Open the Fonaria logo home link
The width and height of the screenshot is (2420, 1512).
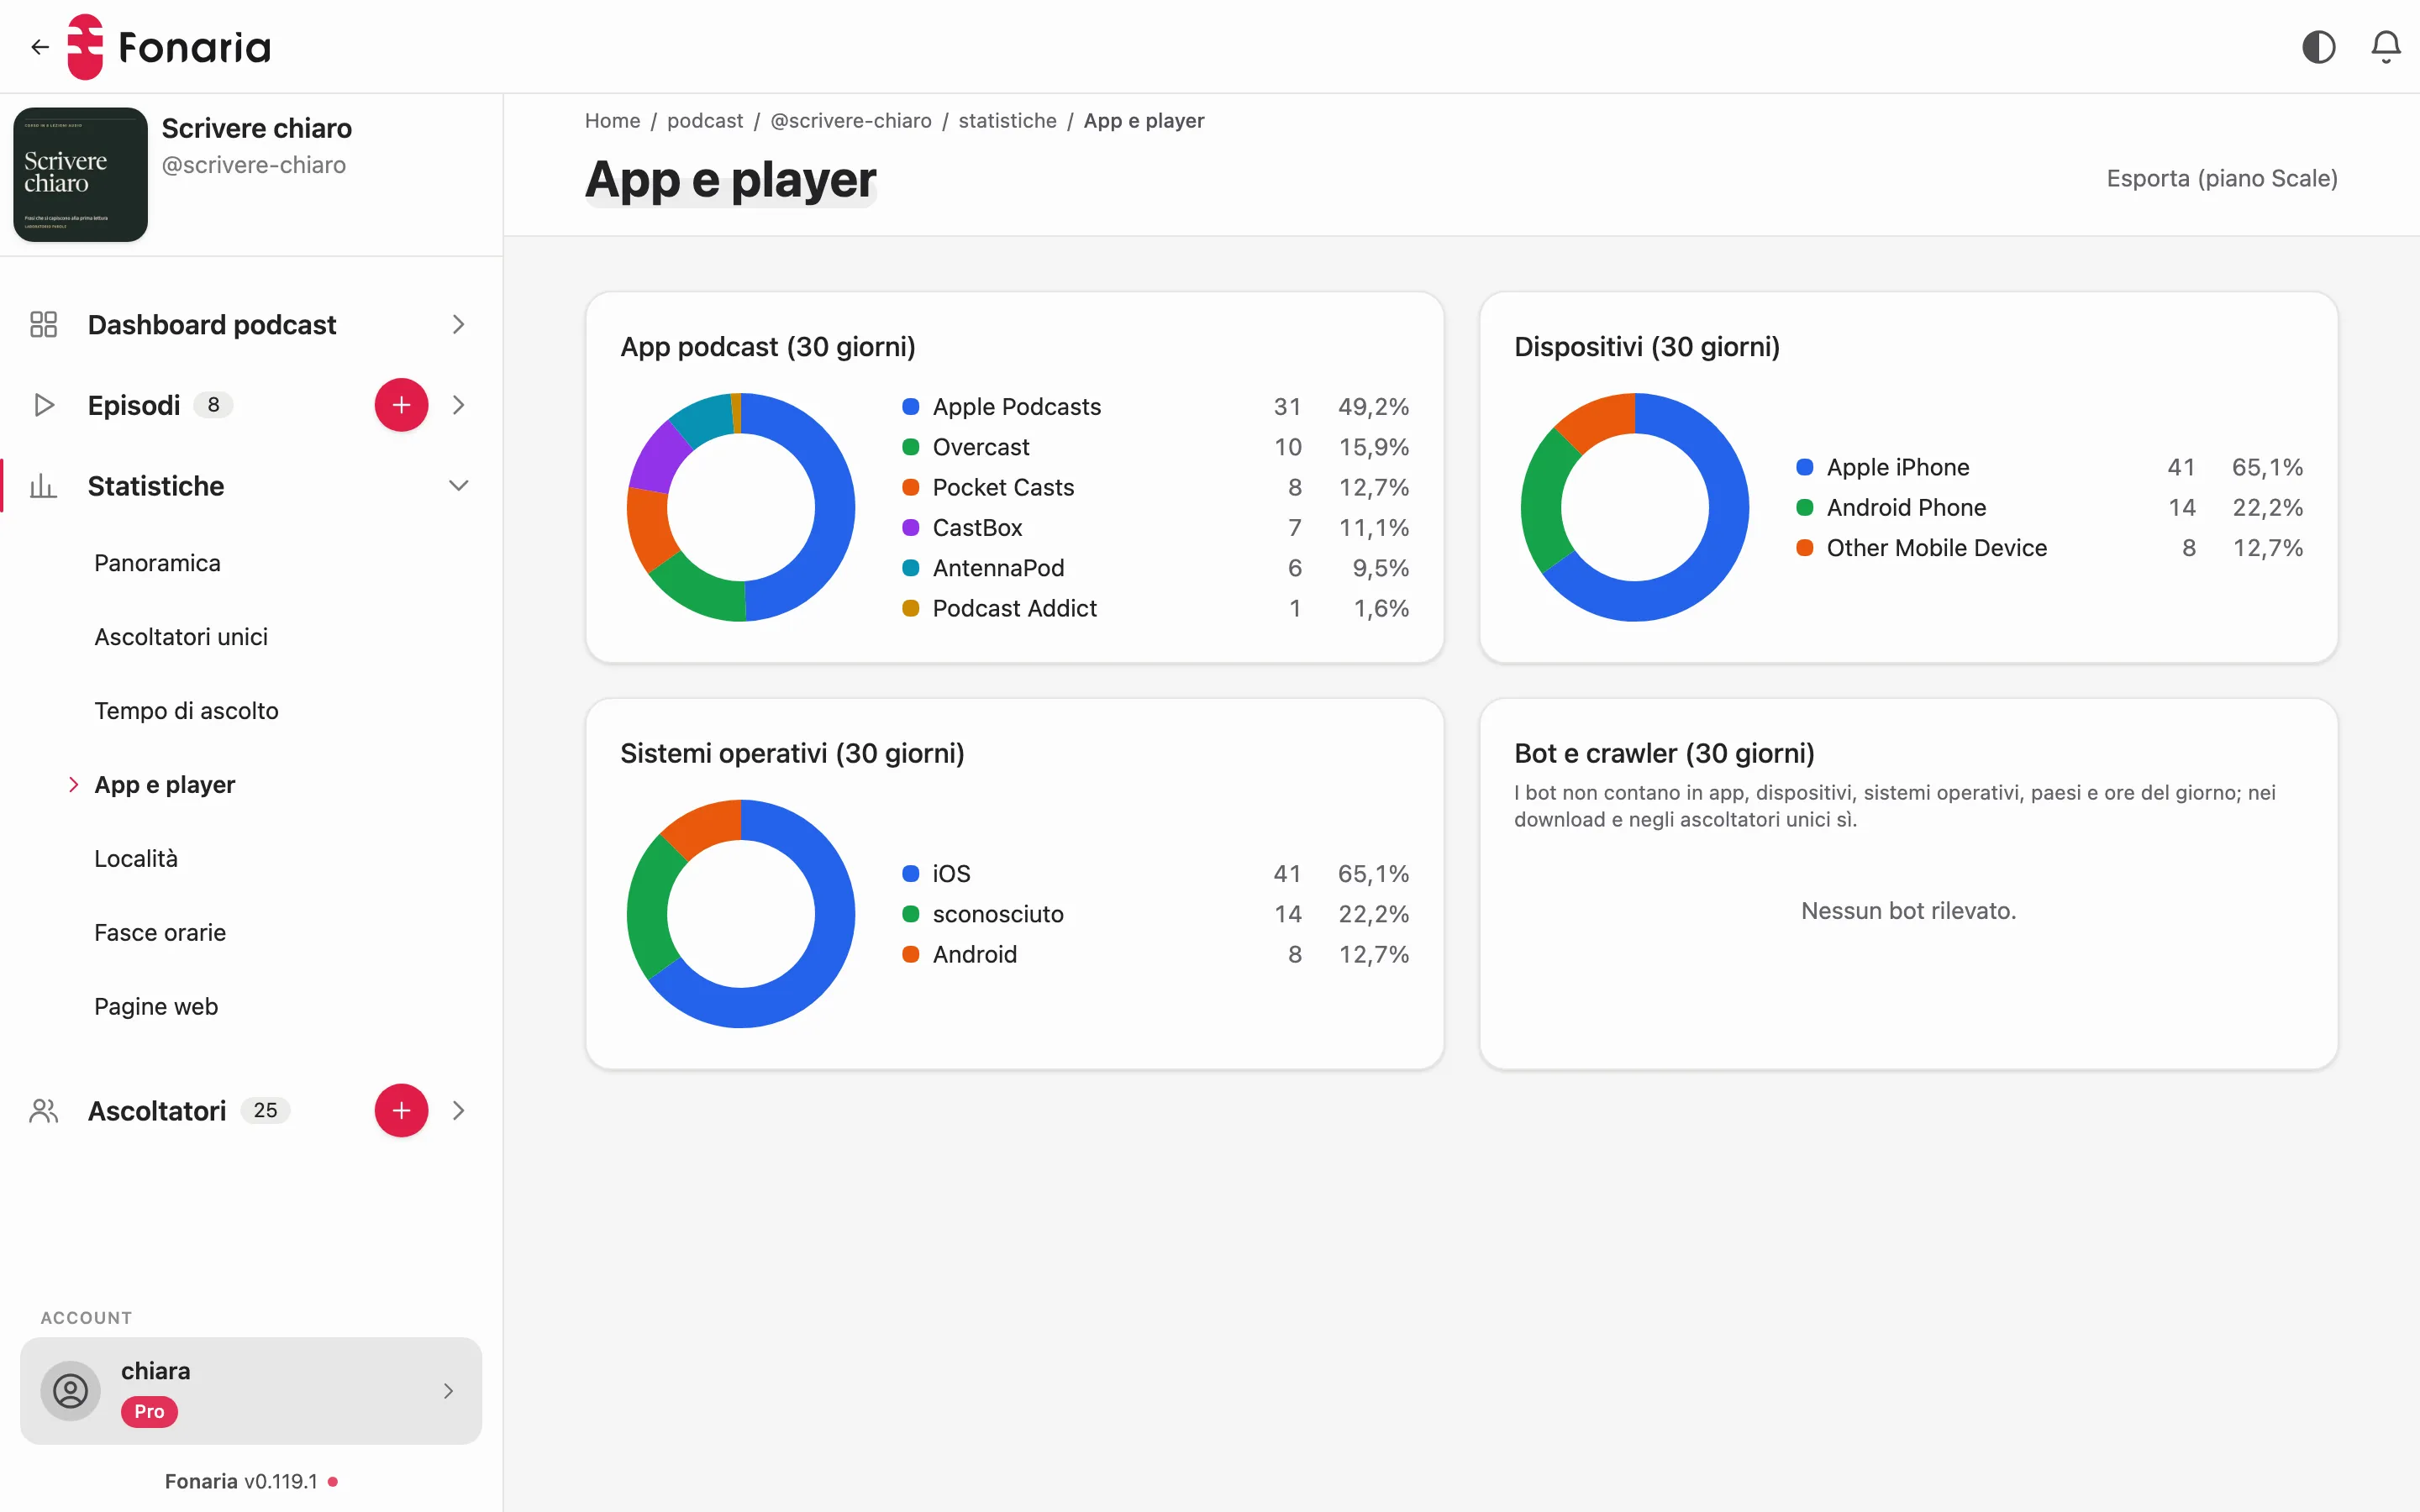coord(169,47)
